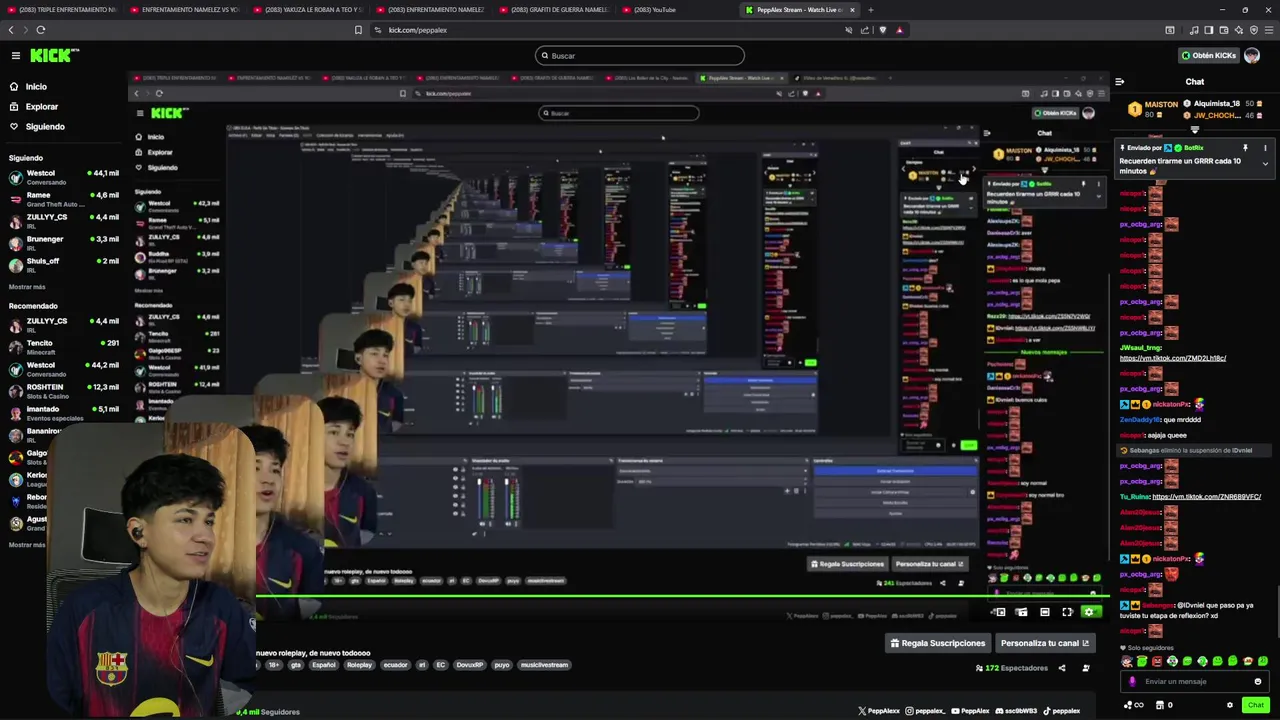Click the Obtén KICKs button
The height and width of the screenshot is (720, 1280).
pyautogui.click(x=1208, y=56)
